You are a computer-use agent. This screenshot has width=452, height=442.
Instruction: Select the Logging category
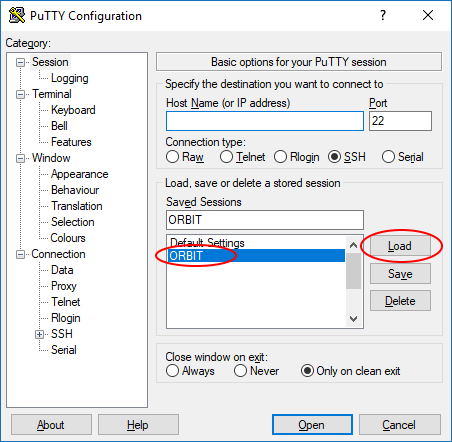(70, 78)
